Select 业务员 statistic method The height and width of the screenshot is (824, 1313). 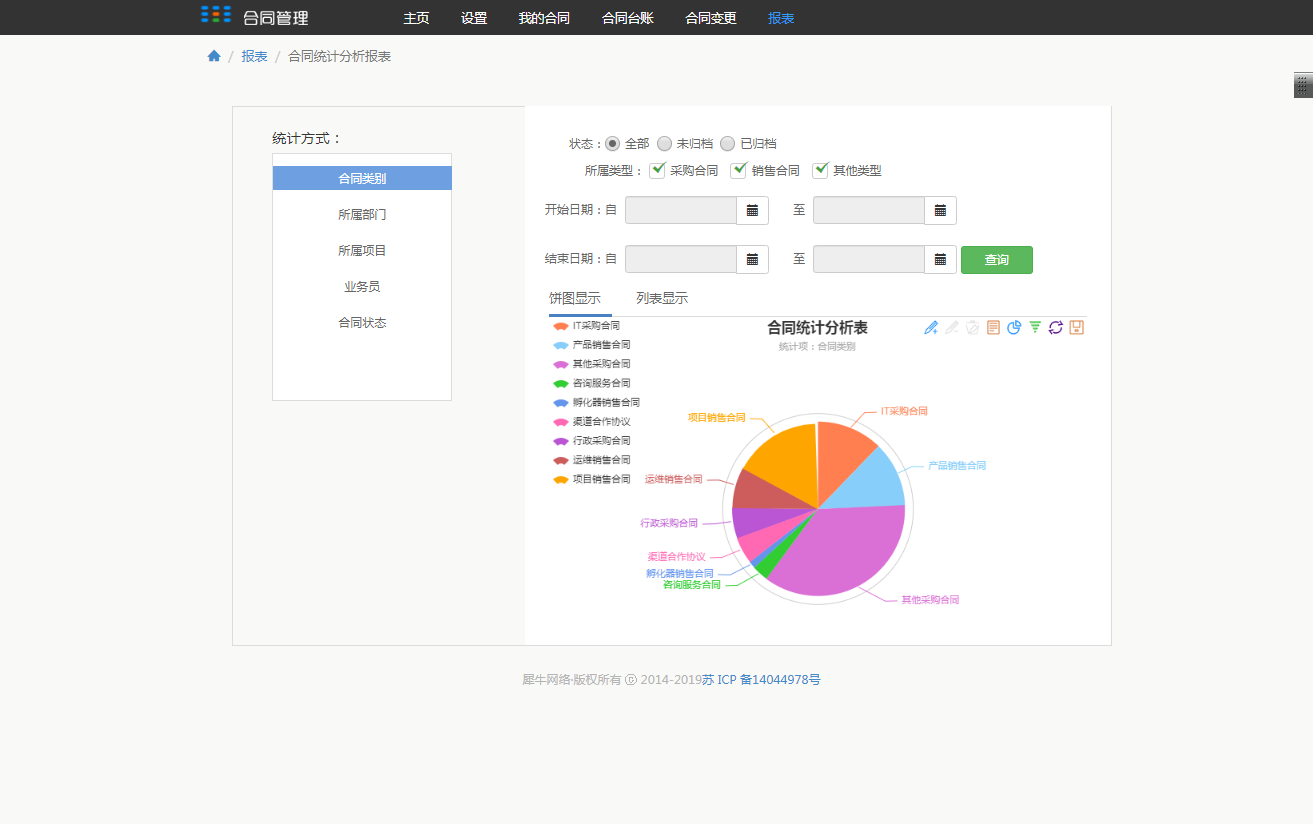(x=362, y=286)
